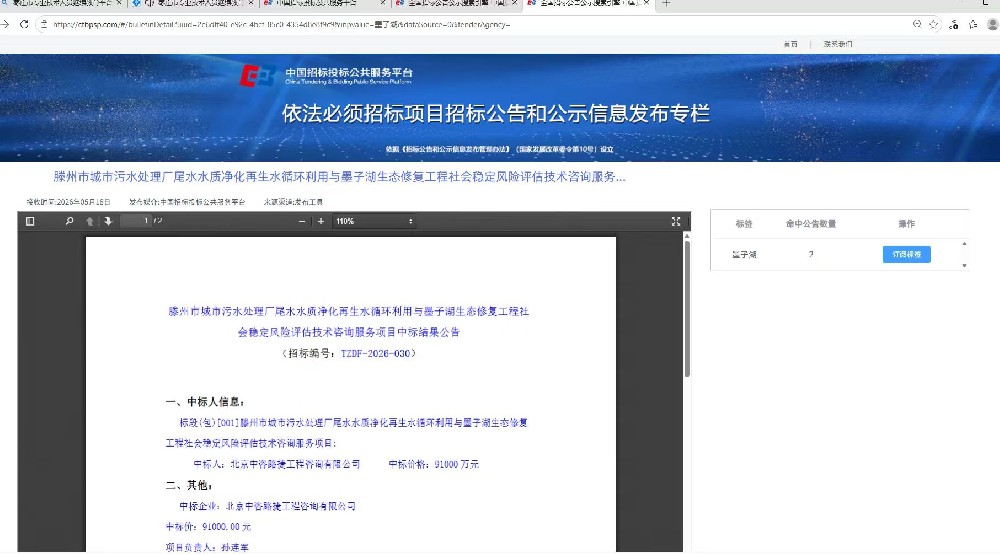1000x554 pixels.
Task: Click the page title starting 滕州市城市污水处理厂
Action: coord(339,177)
